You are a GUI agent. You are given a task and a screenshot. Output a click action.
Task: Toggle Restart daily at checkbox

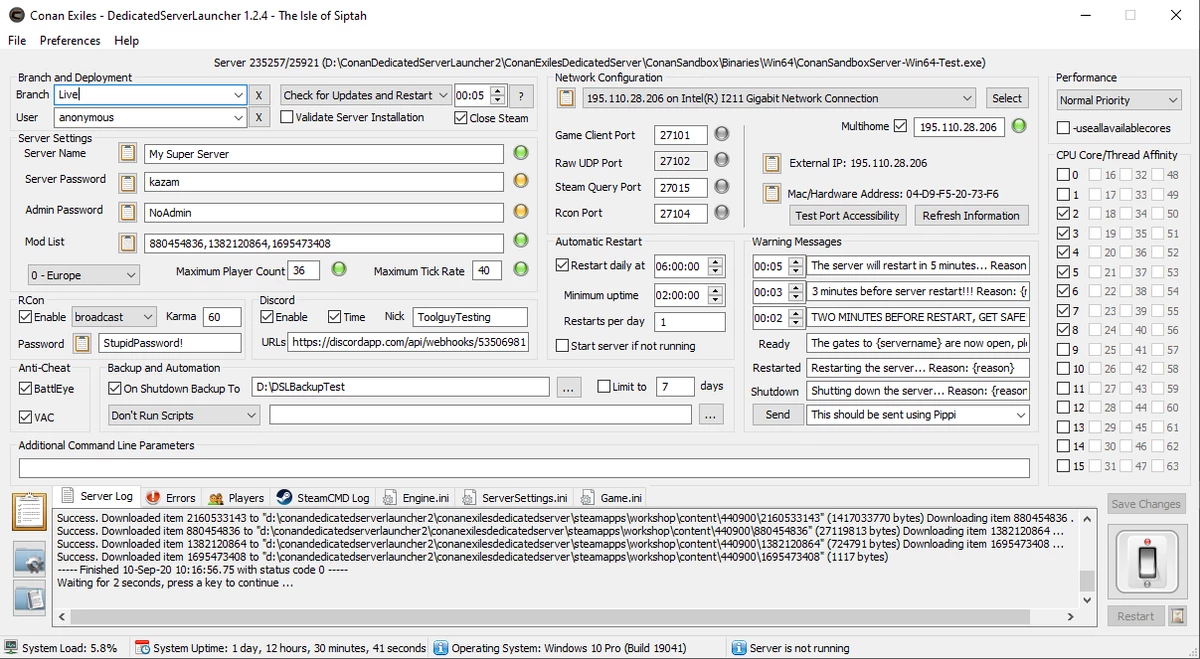click(x=562, y=266)
